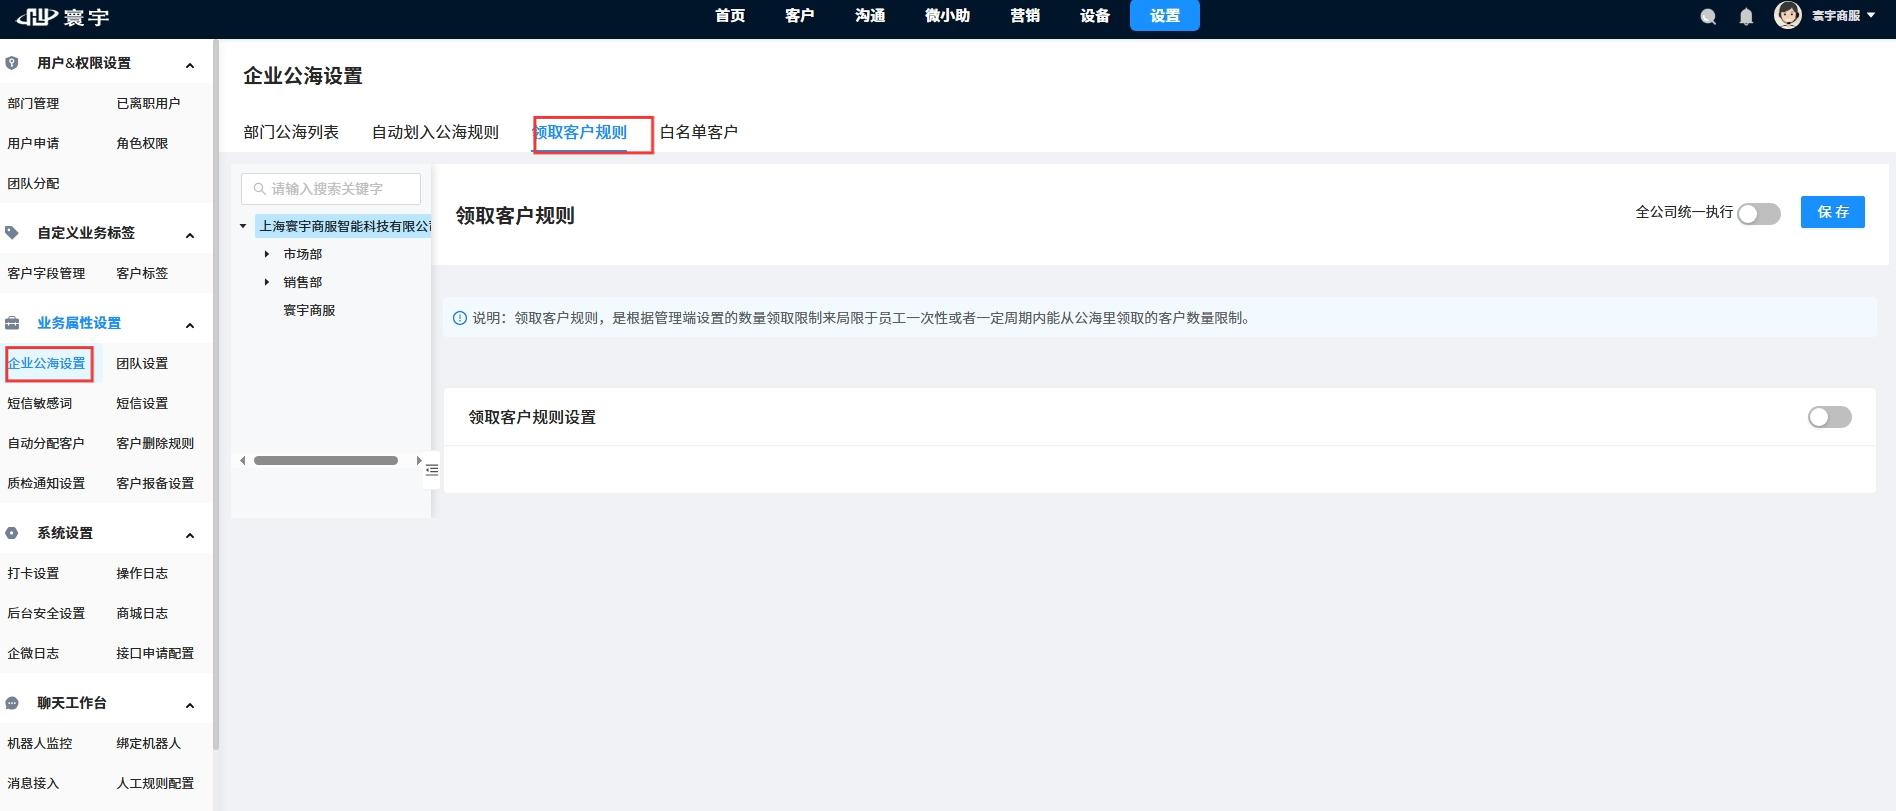
Task: Open 接口申请配置 in sidebar
Action: (155, 653)
